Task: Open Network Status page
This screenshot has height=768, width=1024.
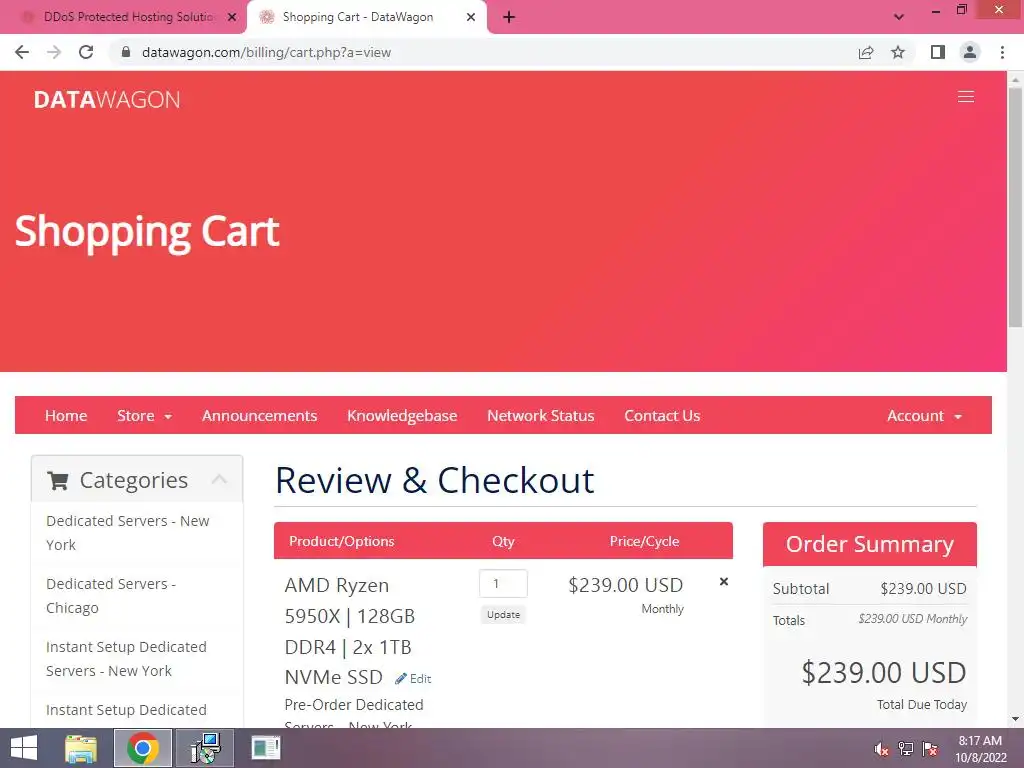Action: [x=541, y=416]
